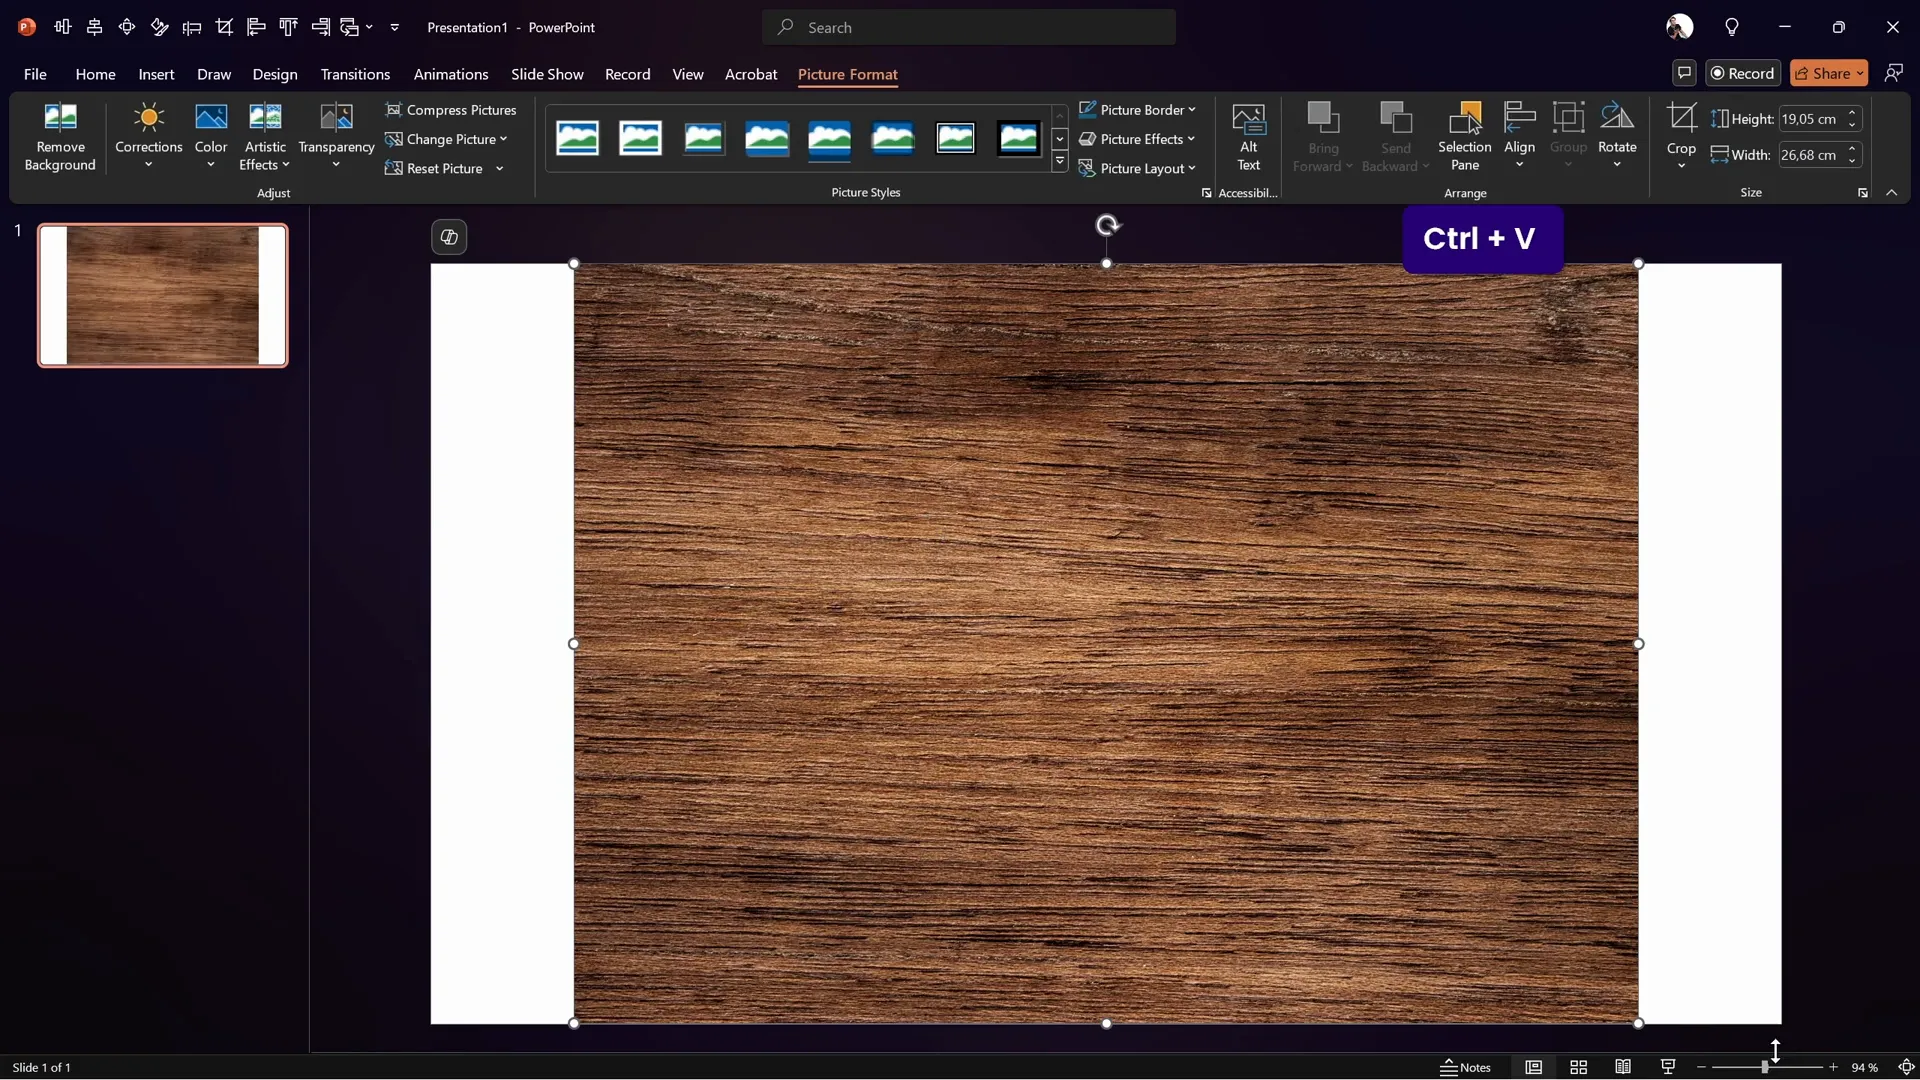
Task: Switch to Slide Sorter view
Action: point(1578,1067)
